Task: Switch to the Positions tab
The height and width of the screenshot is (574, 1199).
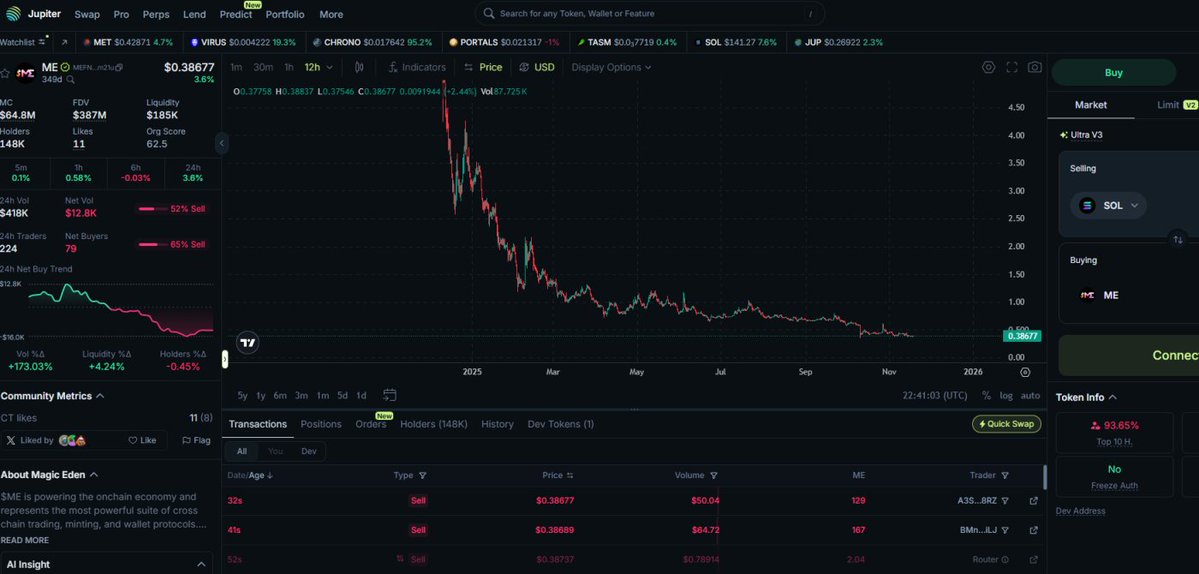Action: click(321, 424)
